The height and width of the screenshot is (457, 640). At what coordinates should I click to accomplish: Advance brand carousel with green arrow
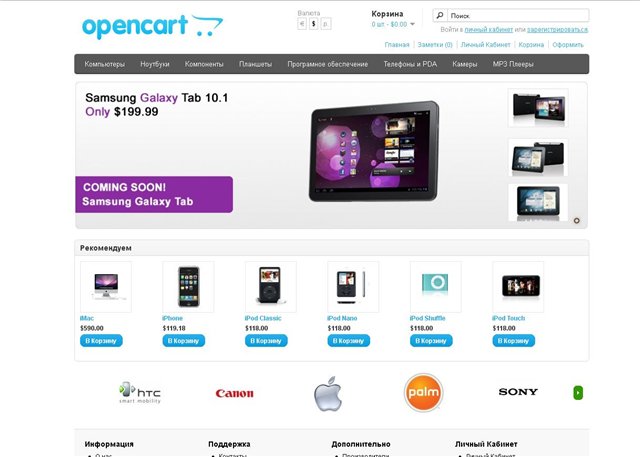pyautogui.click(x=578, y=393)
